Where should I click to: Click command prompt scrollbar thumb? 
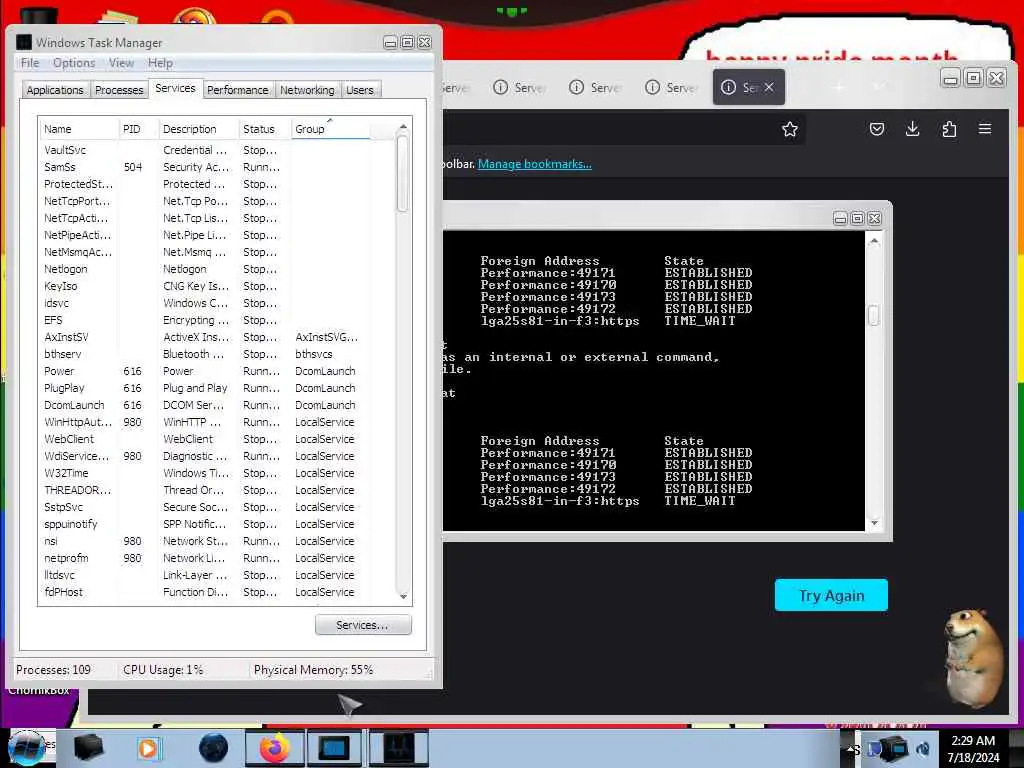click(x=874, y=315)
